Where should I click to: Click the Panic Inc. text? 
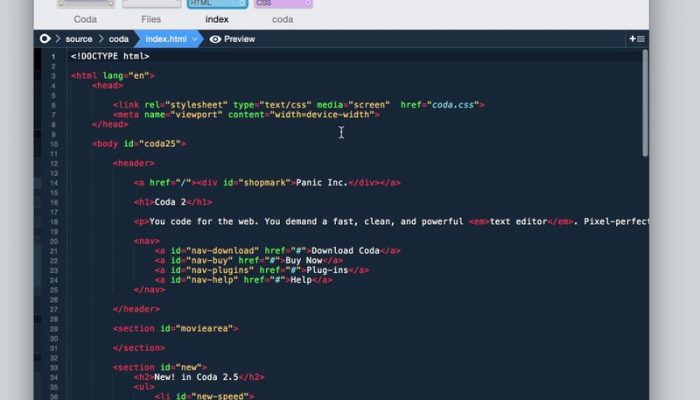(x=321, y=183)
